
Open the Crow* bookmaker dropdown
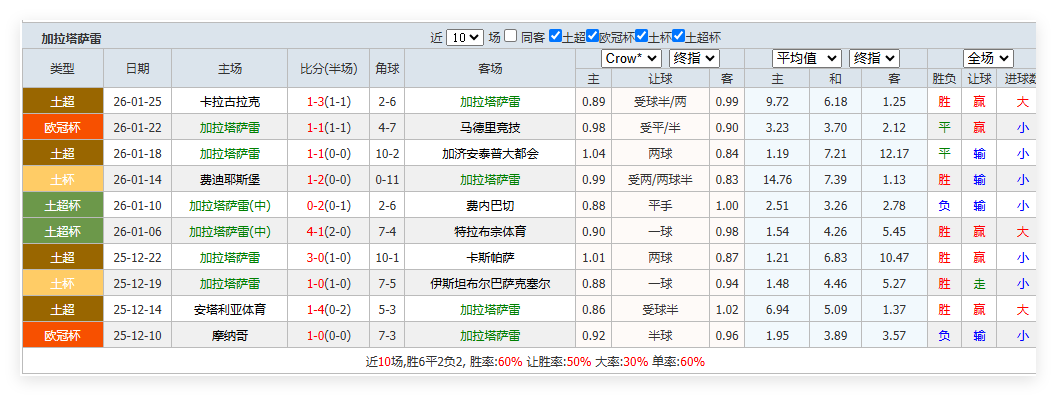tap(631, 59)
